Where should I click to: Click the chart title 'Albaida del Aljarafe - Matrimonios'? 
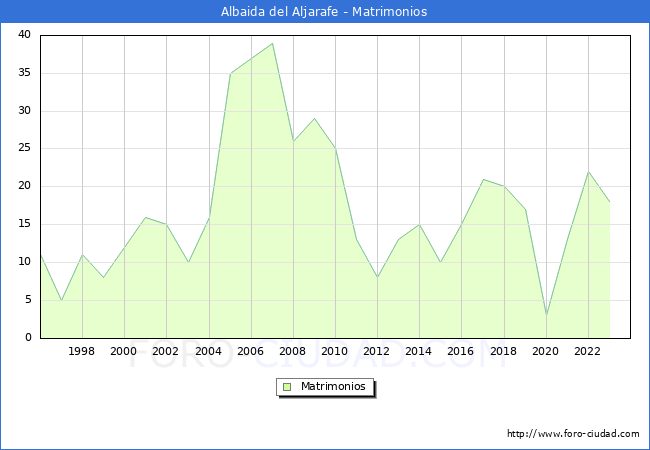[x=324, y=12]
